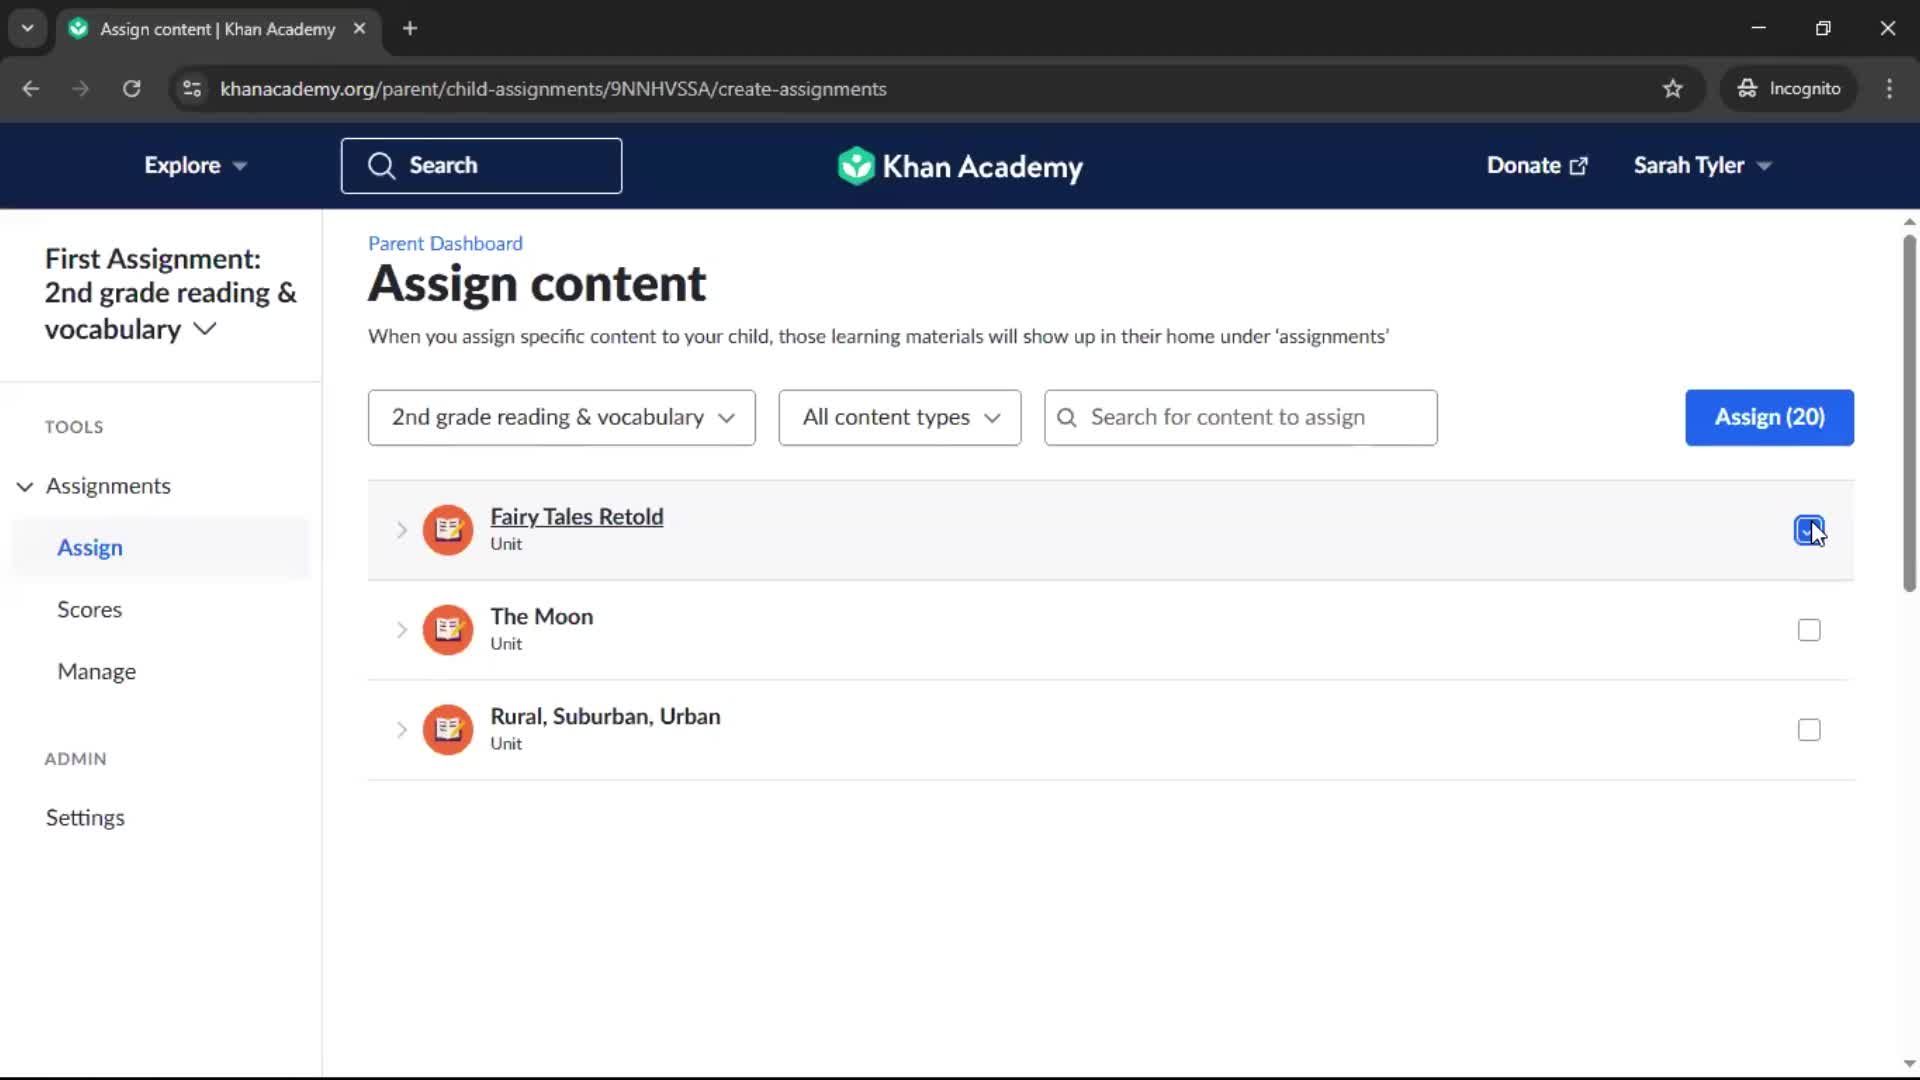Image resolution: width=1920 pixels, height=1080 pixels.
Task: Expand The Moon unit chevron
Action: (x=401, y=630)
